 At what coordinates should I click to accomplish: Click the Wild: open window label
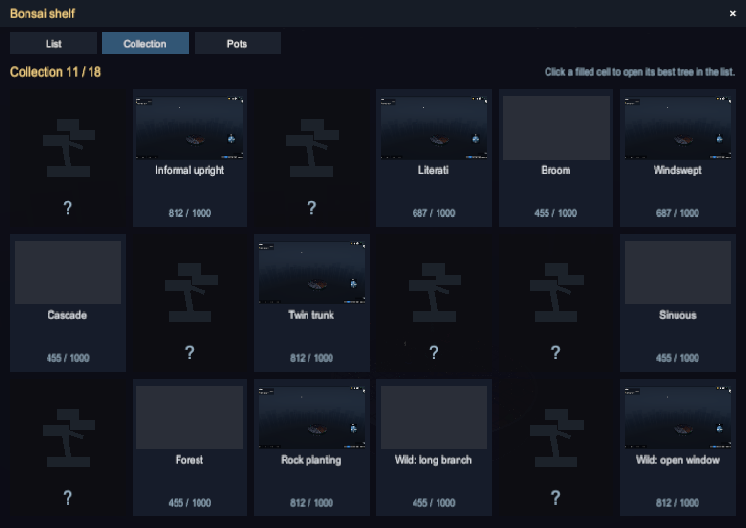(677, 460)
